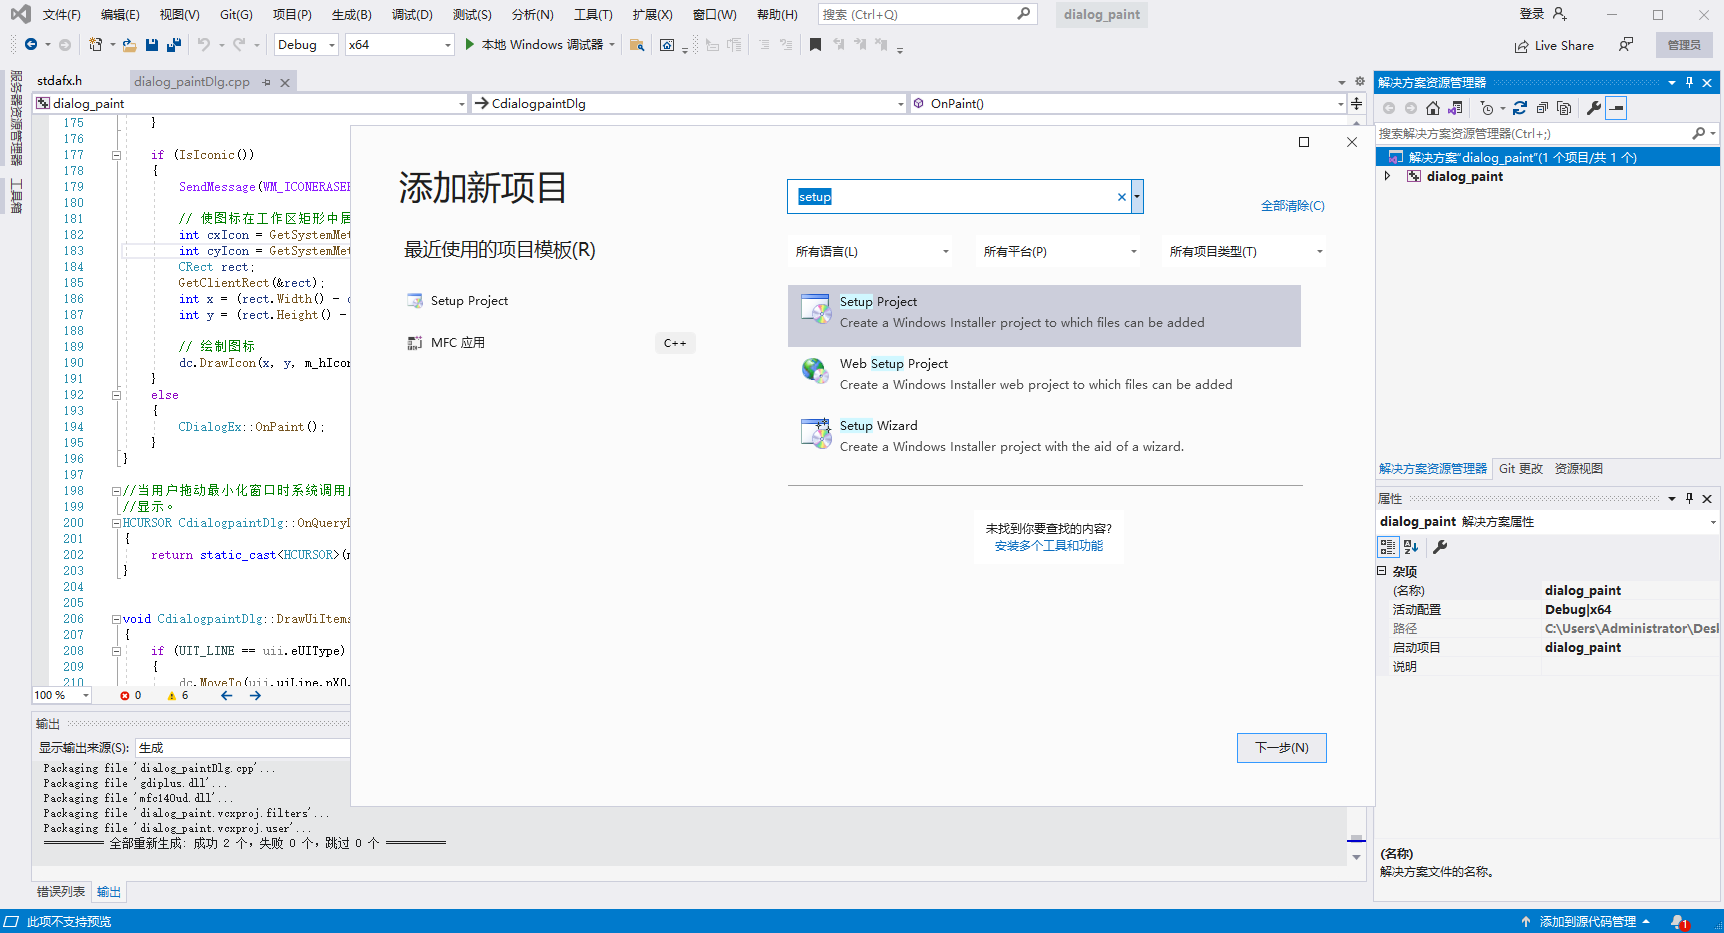The width and height of the screenshot is (1724, 933).
Task: Click the Sync/Refresh icon in Solution Explorer
Action: coord(1520,108)
